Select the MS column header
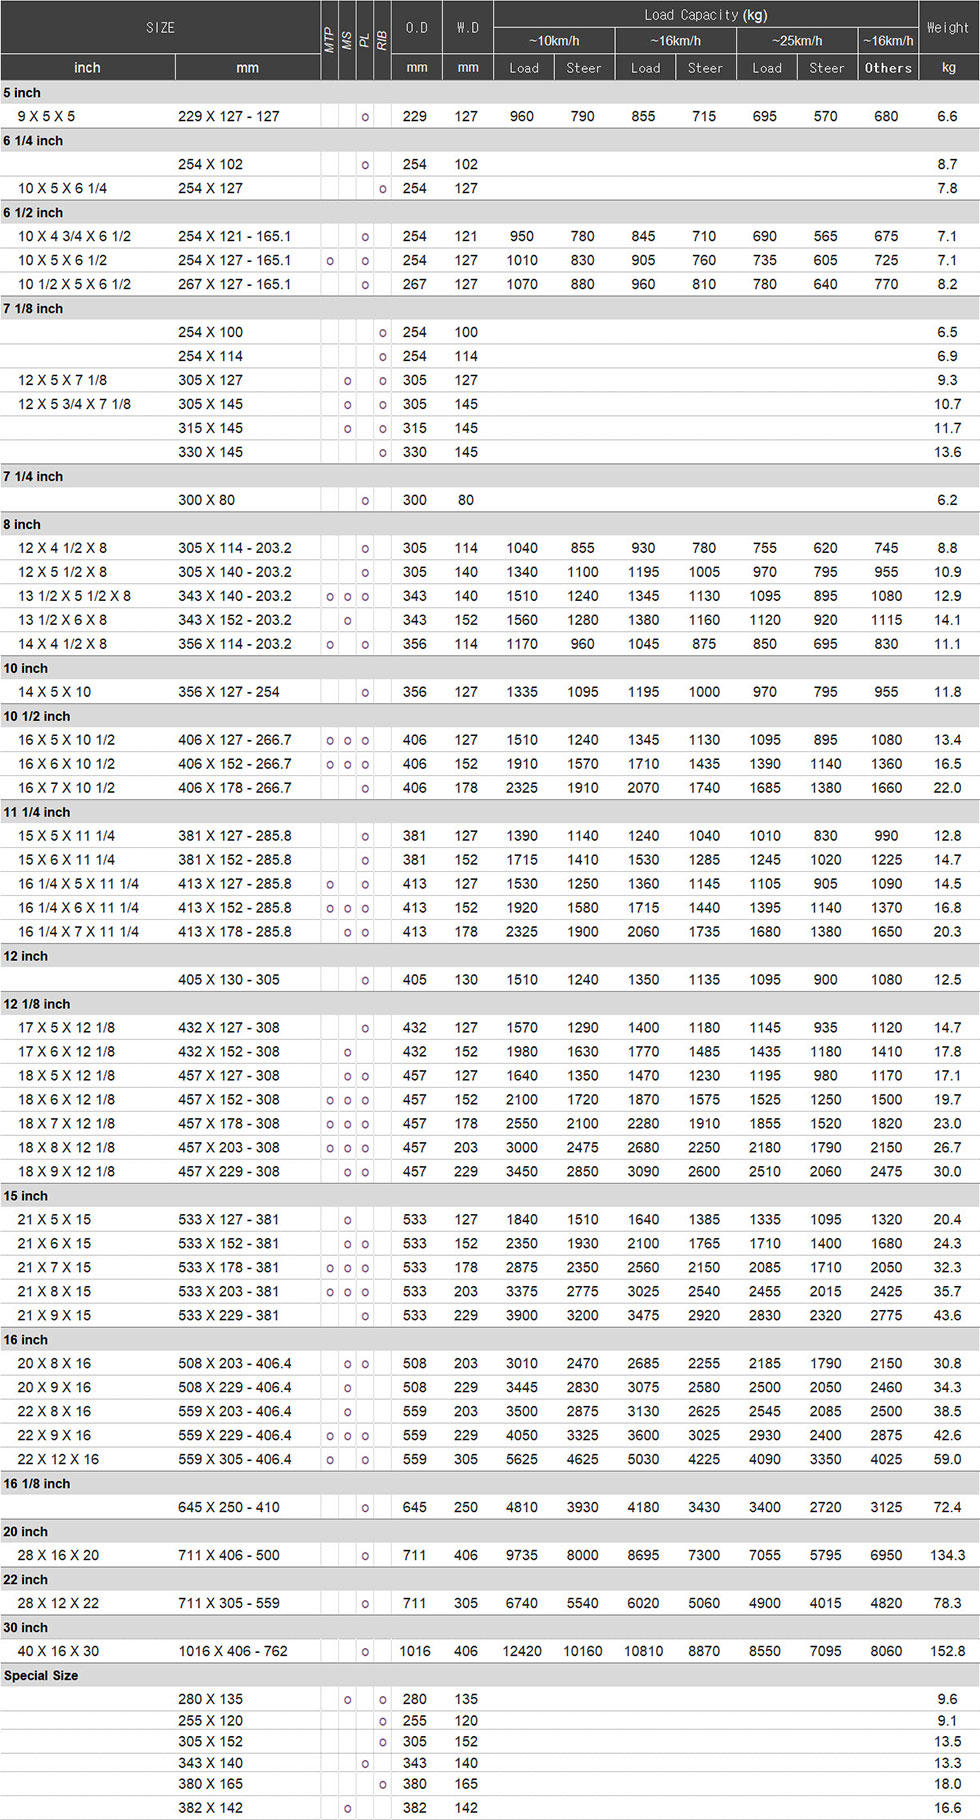 tap(347, 40)
